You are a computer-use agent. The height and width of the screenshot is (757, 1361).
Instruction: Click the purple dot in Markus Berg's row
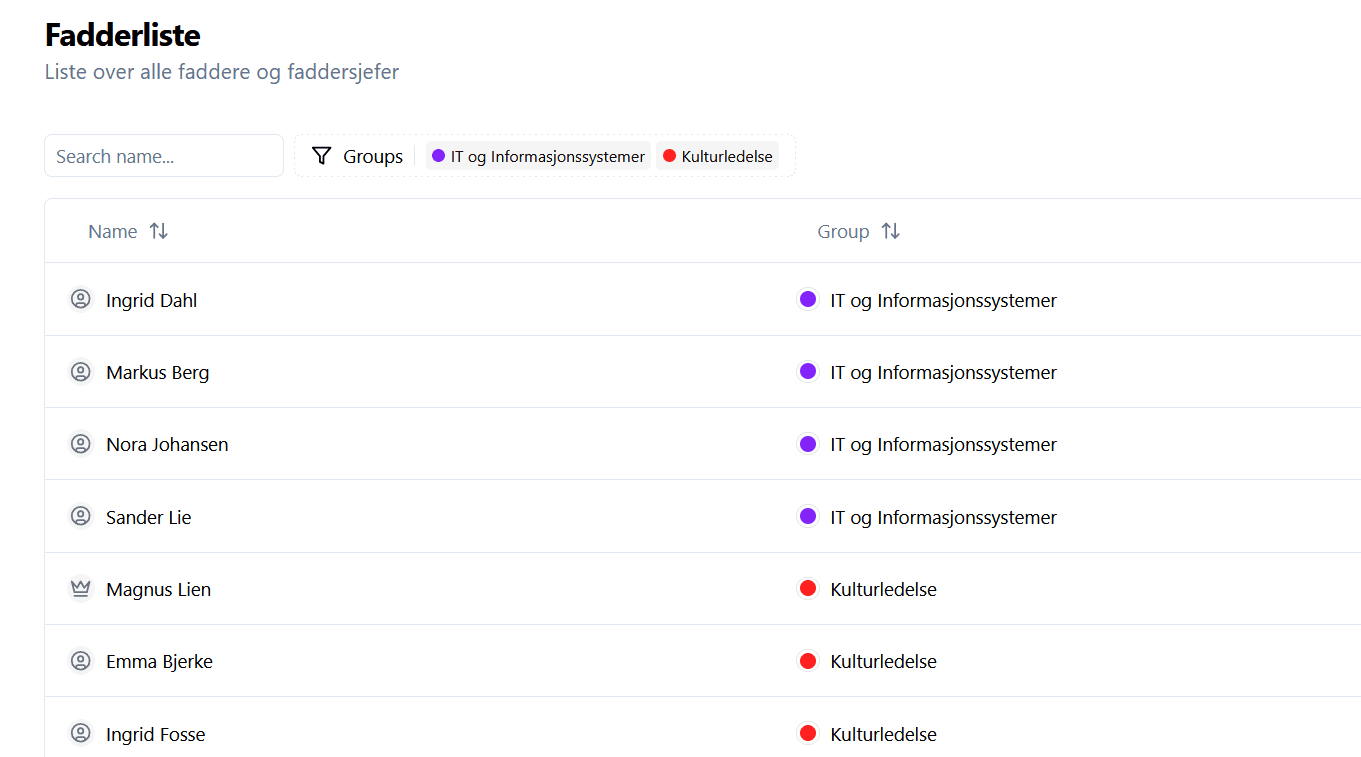click(x=808, y=372)
